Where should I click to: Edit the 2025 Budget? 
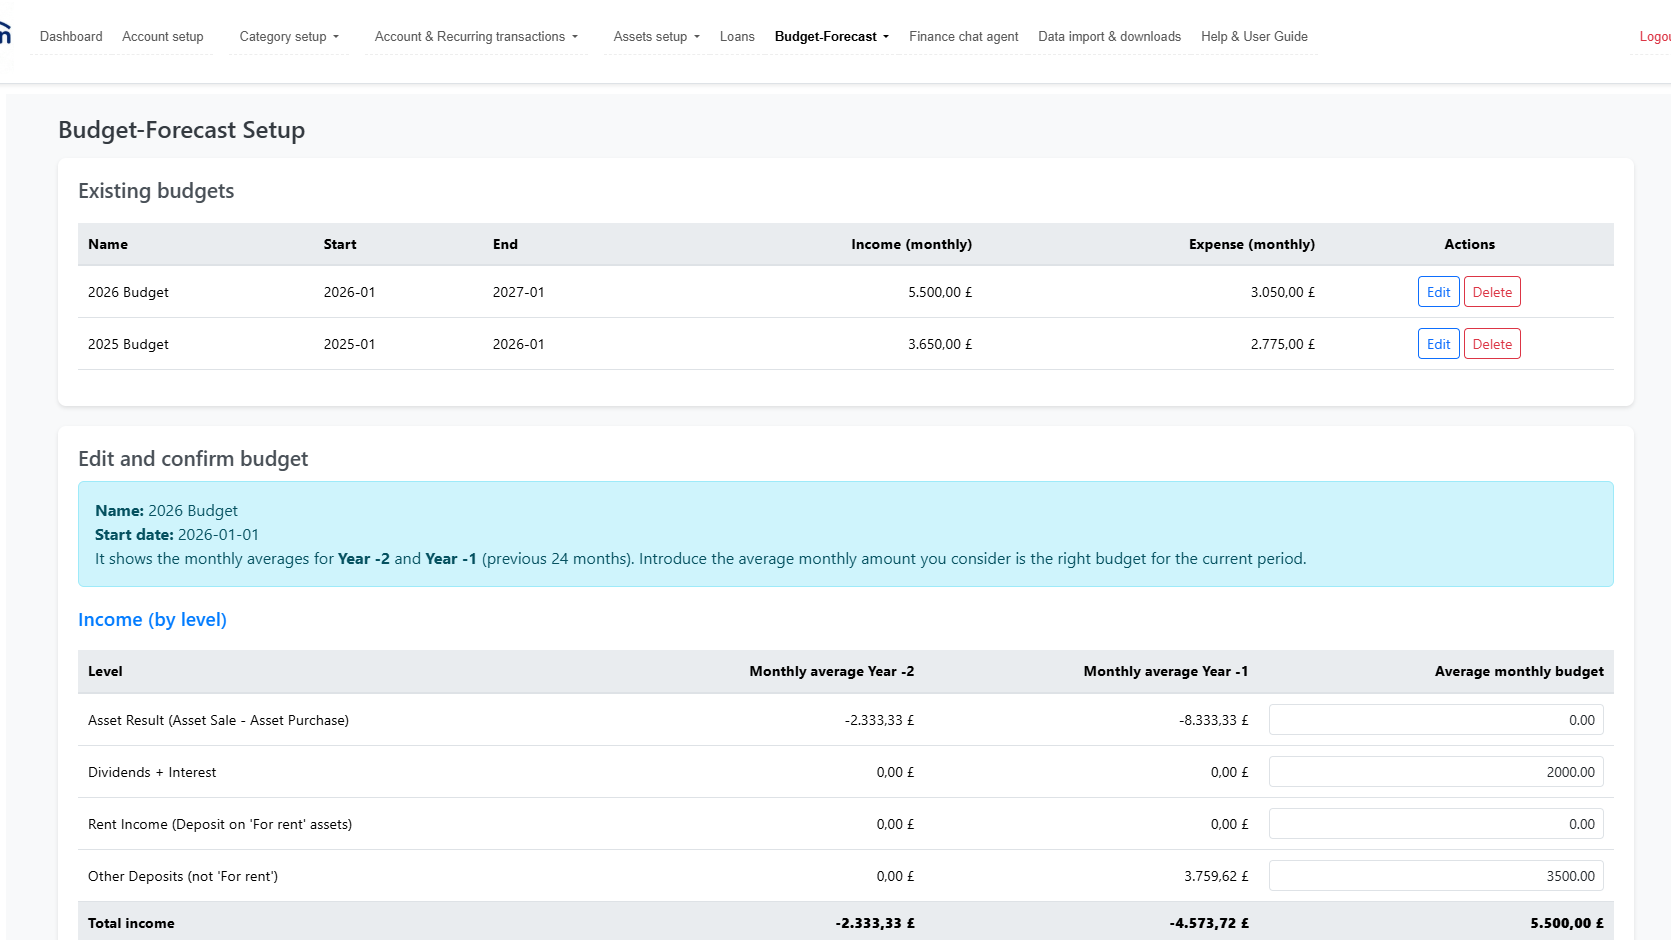(x=1438, y=344)
